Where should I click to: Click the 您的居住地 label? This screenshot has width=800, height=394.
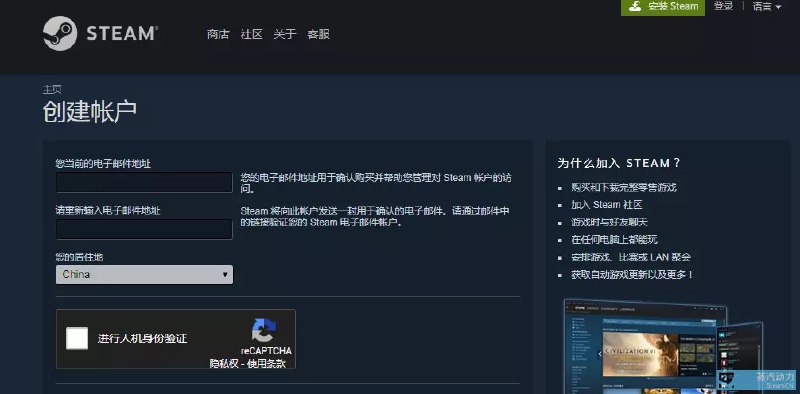(x=80, y=257)
